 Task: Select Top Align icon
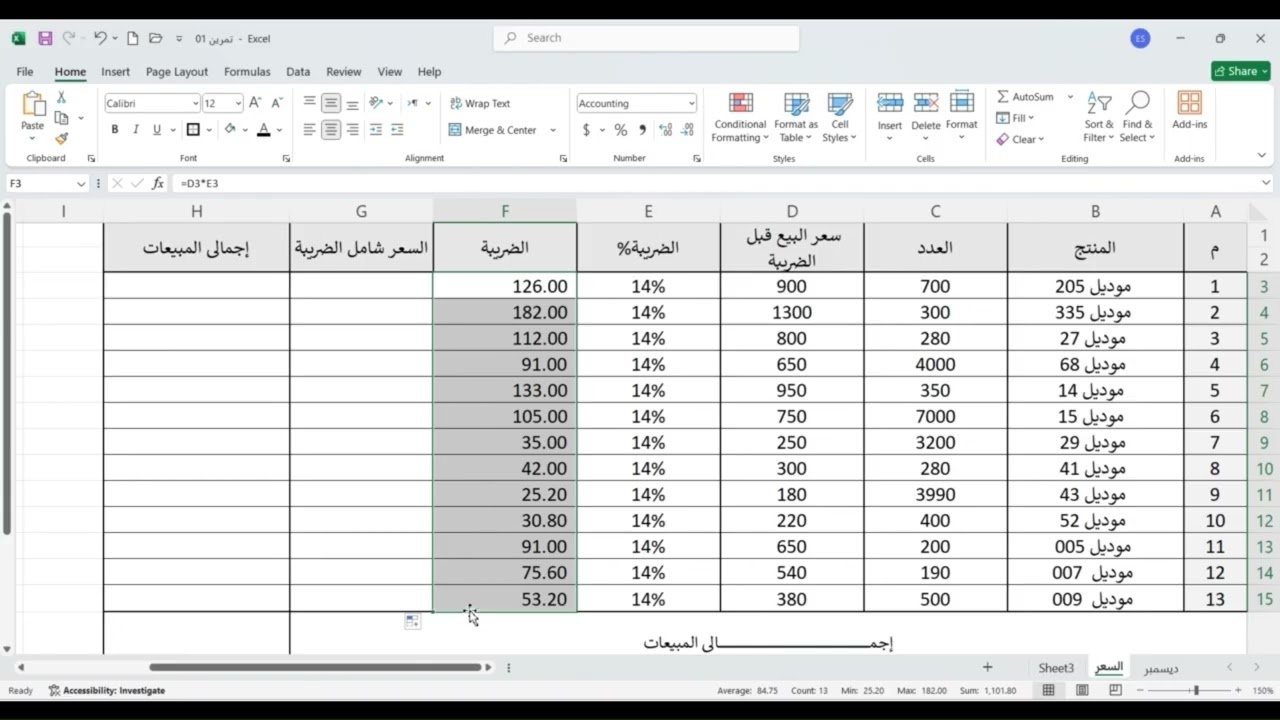(x=310, y=103)
